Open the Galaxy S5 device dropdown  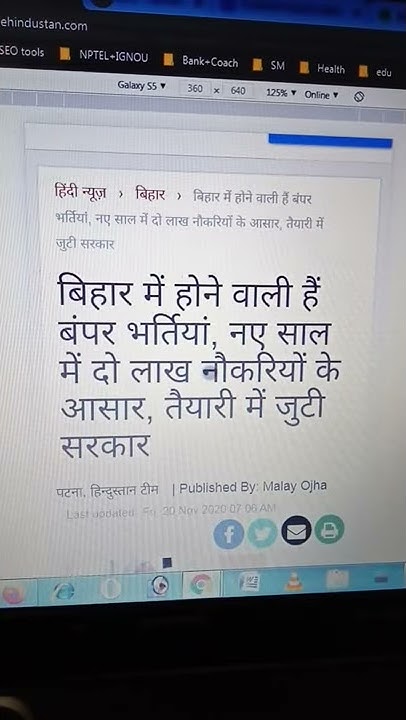click(x=141, y=85)
